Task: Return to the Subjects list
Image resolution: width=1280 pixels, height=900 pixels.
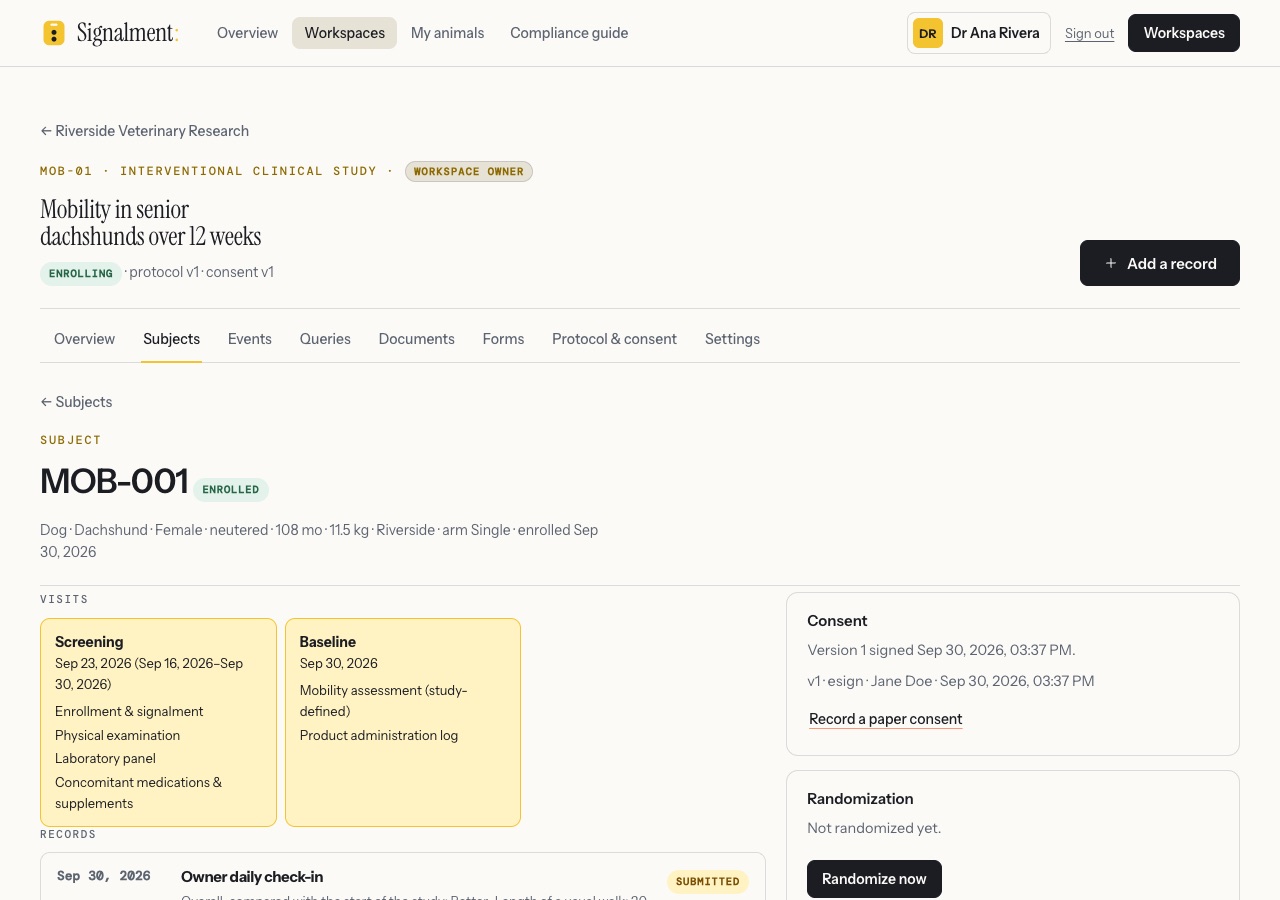Action: [x=76, y=402]
